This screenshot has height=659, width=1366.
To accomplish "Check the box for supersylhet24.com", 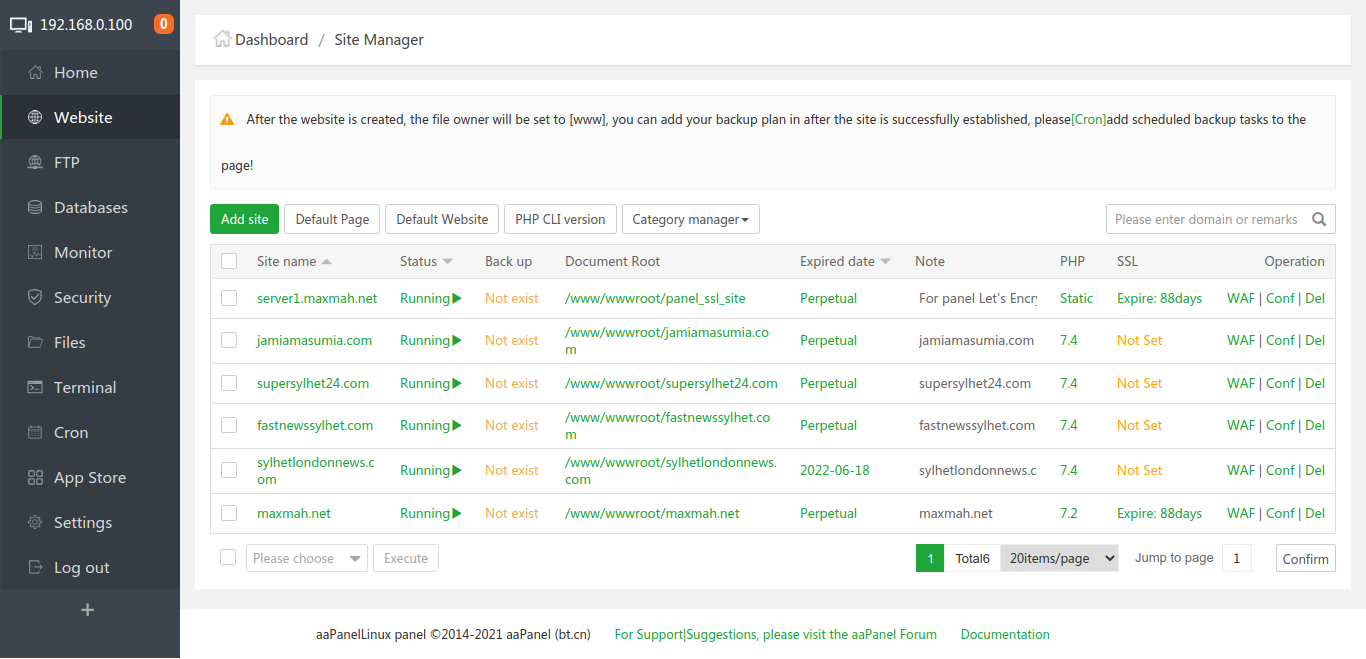I will (x=229, y=383).
